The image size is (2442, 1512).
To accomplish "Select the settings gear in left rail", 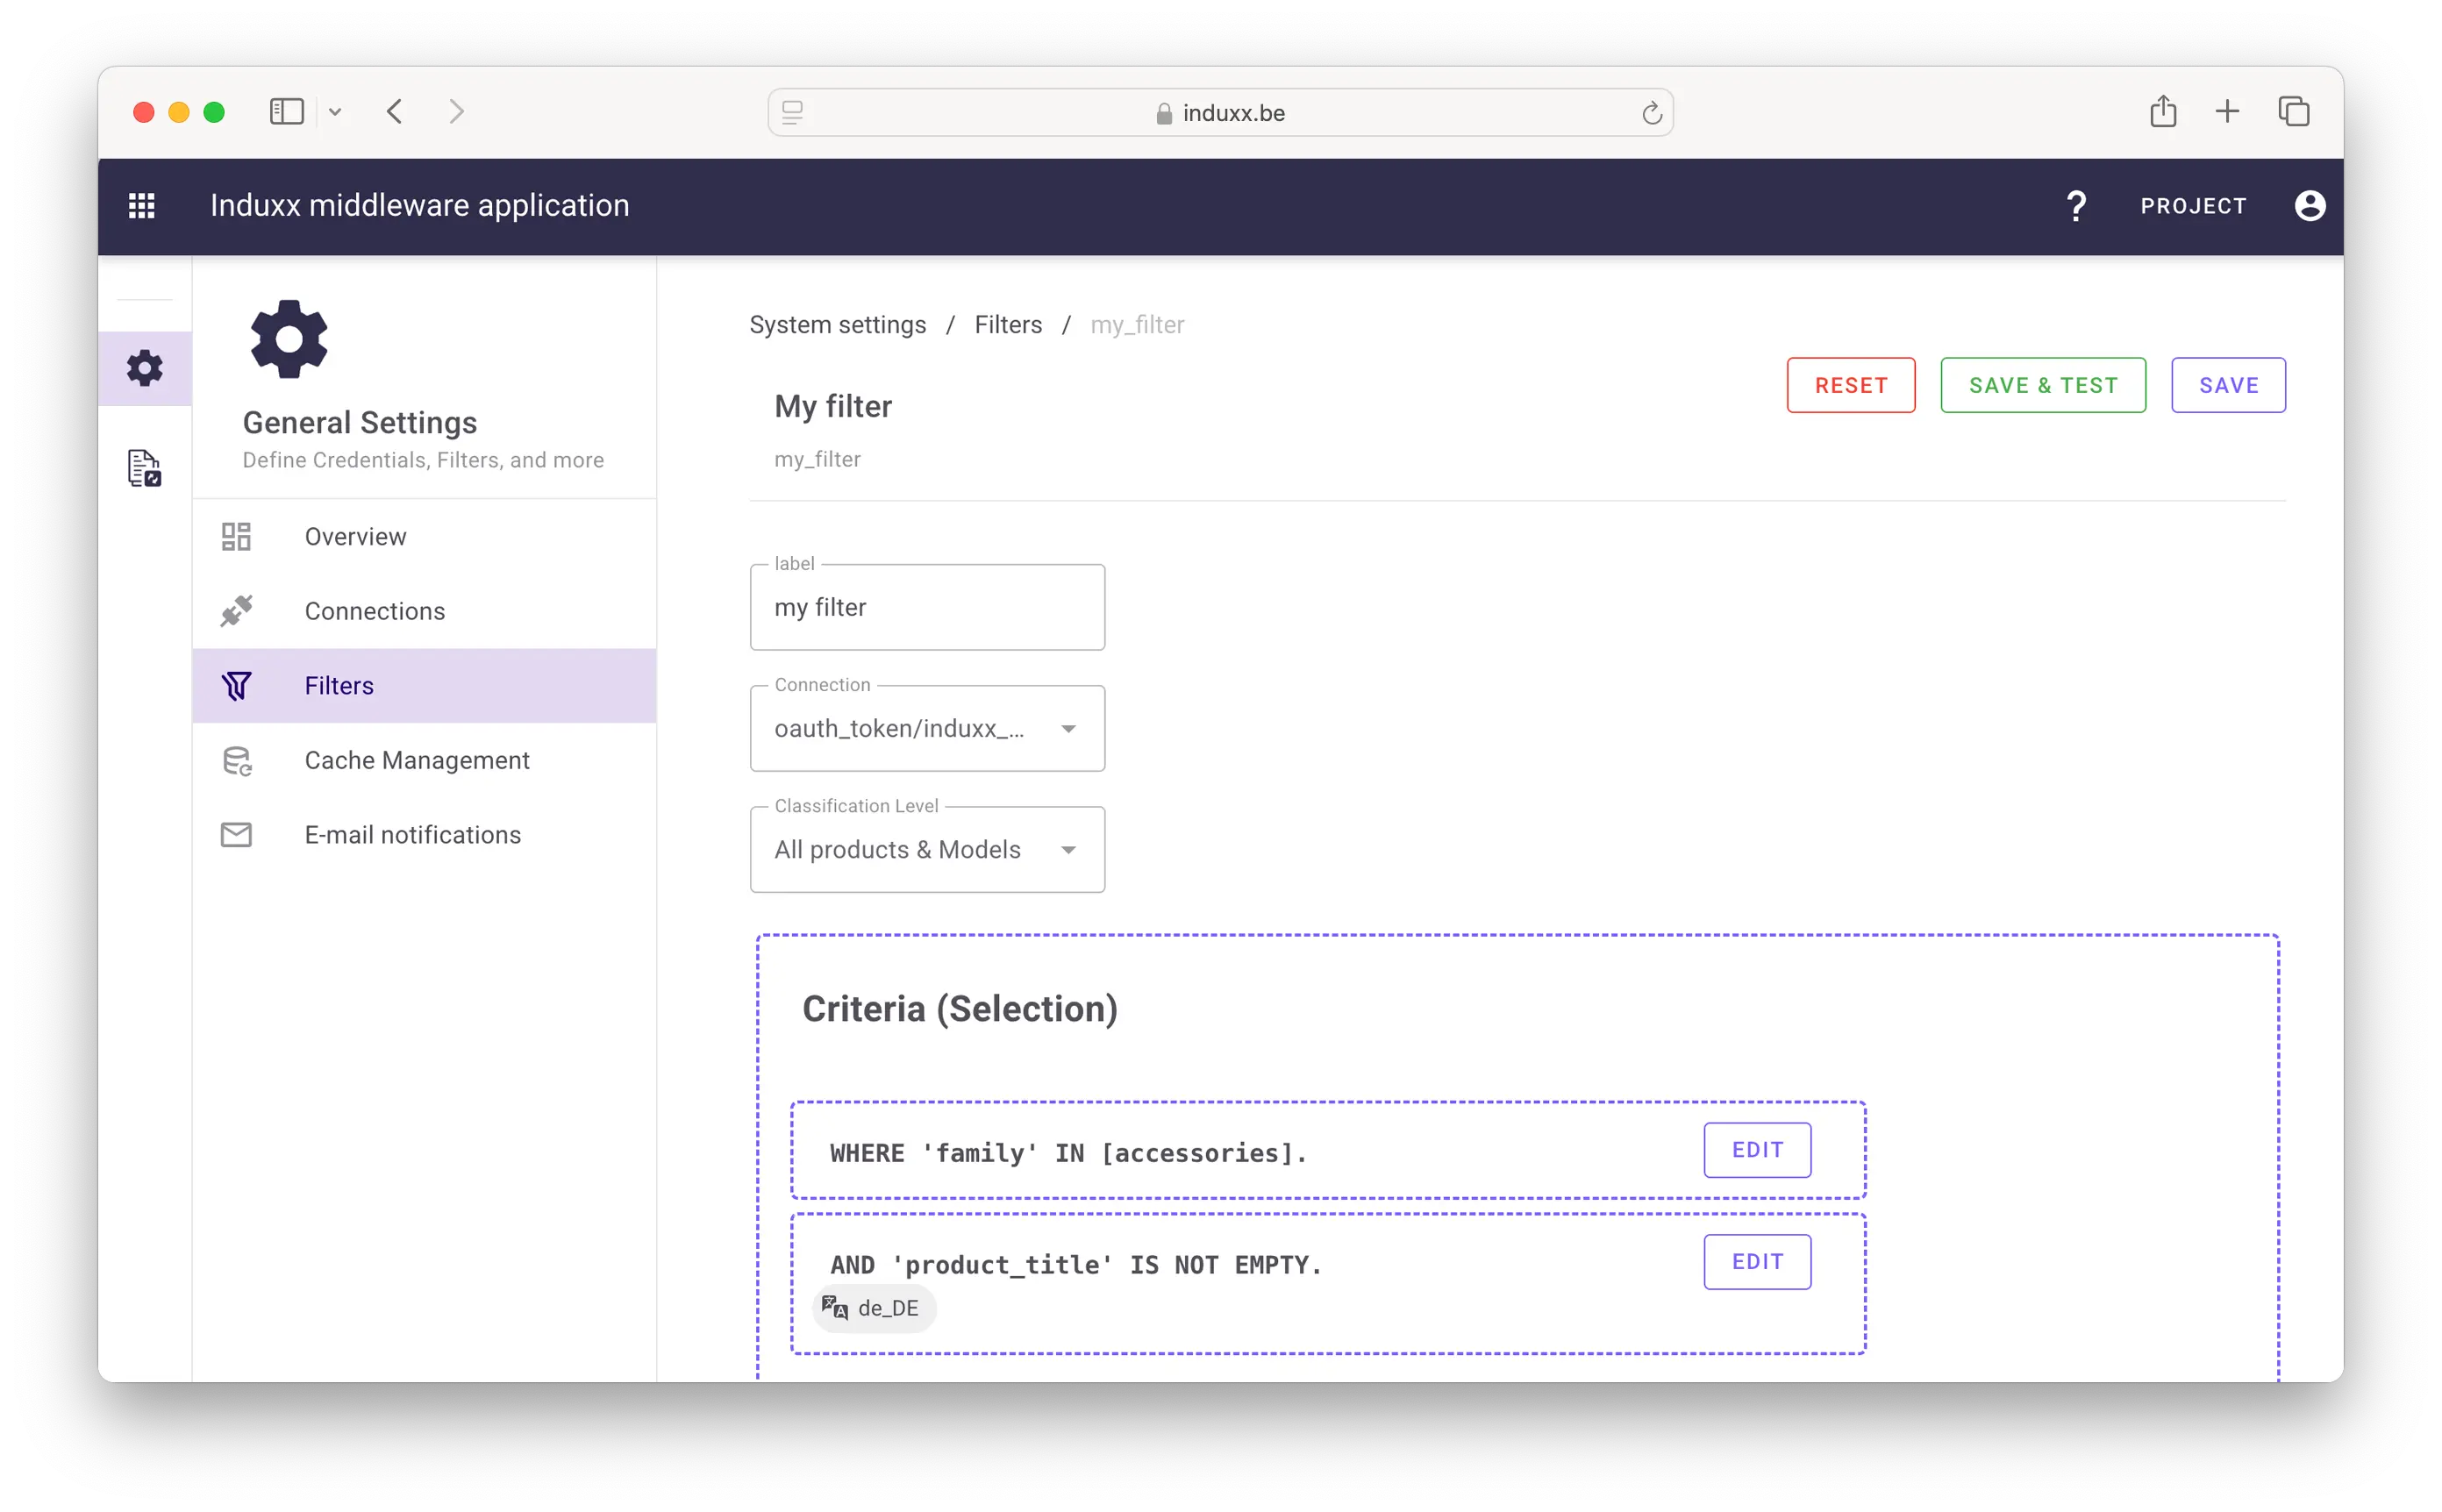I will pos(145,368).
